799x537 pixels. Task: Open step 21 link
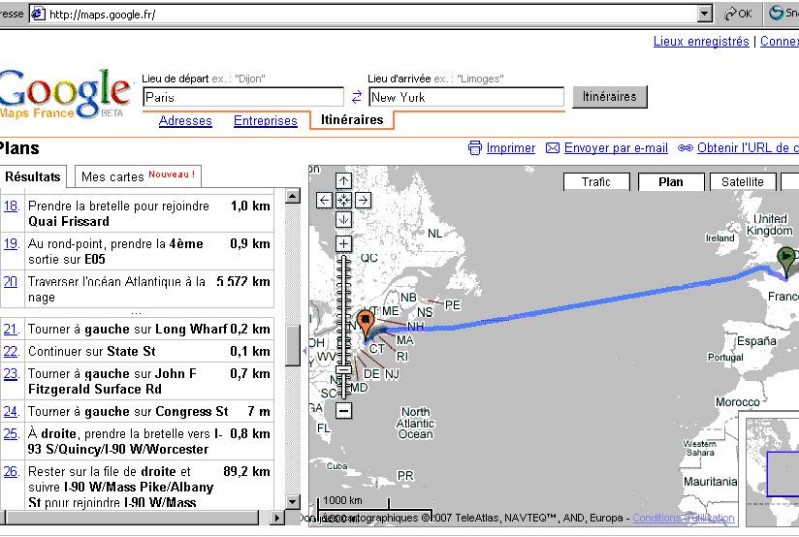11,329
